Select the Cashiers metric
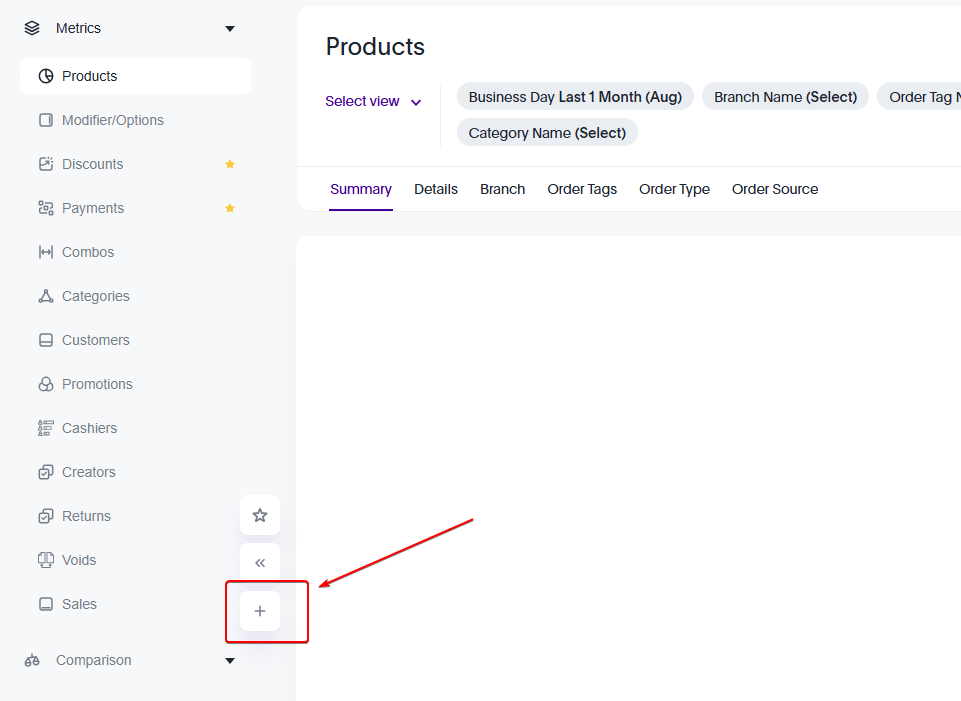The height and width of the screenshot is (701, 961). tap(89, 428)
